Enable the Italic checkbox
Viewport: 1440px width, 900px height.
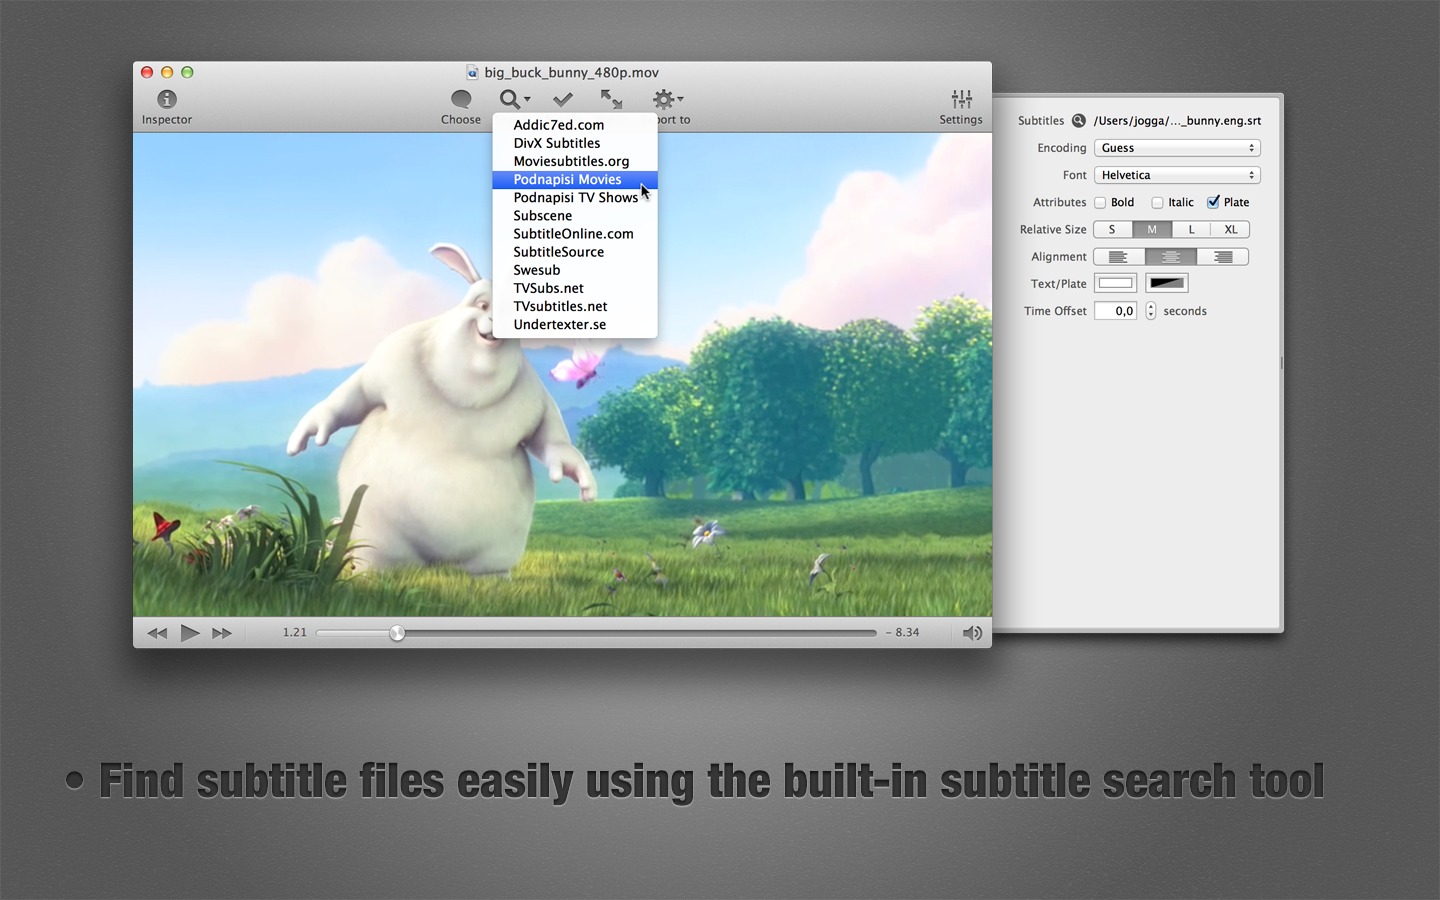tap(1157, 202)
